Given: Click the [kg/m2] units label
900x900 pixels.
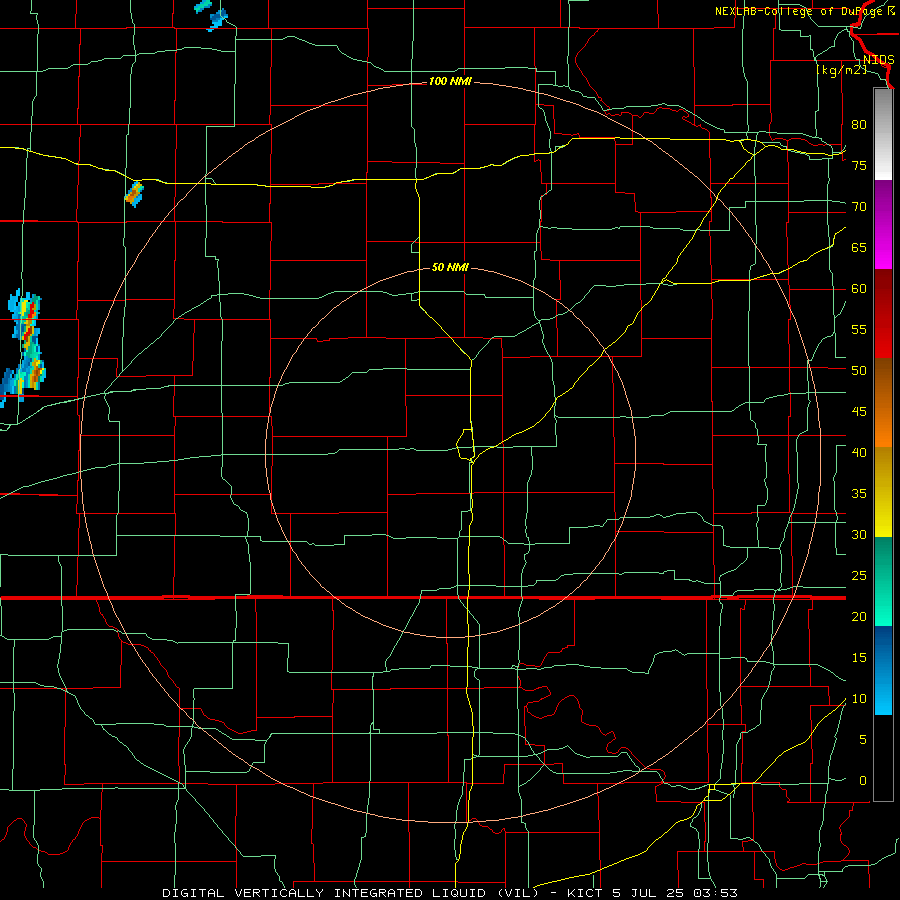Looking at the screenshot, I should pos(841,70).
